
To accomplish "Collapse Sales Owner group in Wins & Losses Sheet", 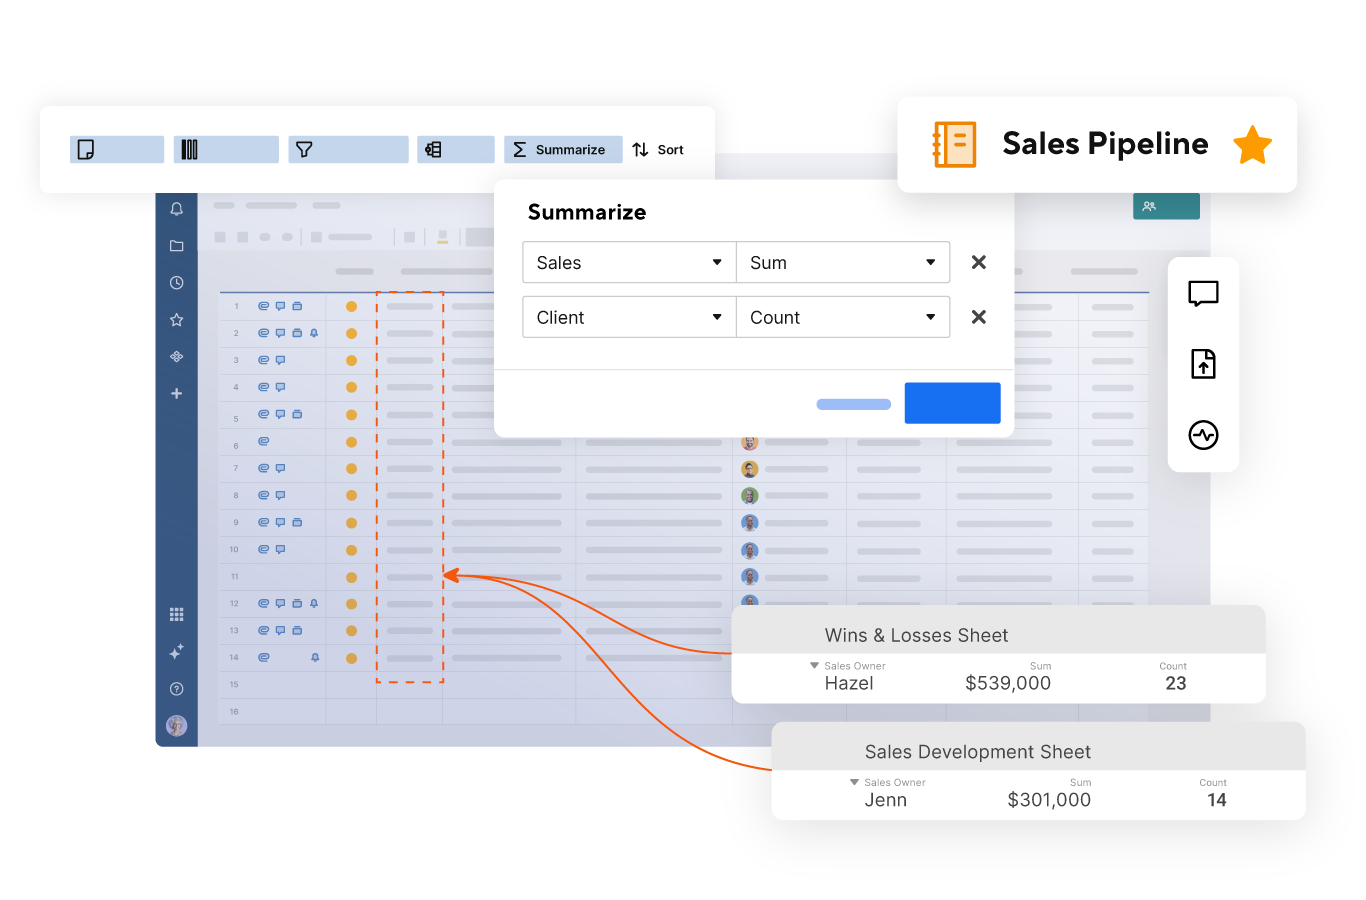I will [x=814, y=665].
